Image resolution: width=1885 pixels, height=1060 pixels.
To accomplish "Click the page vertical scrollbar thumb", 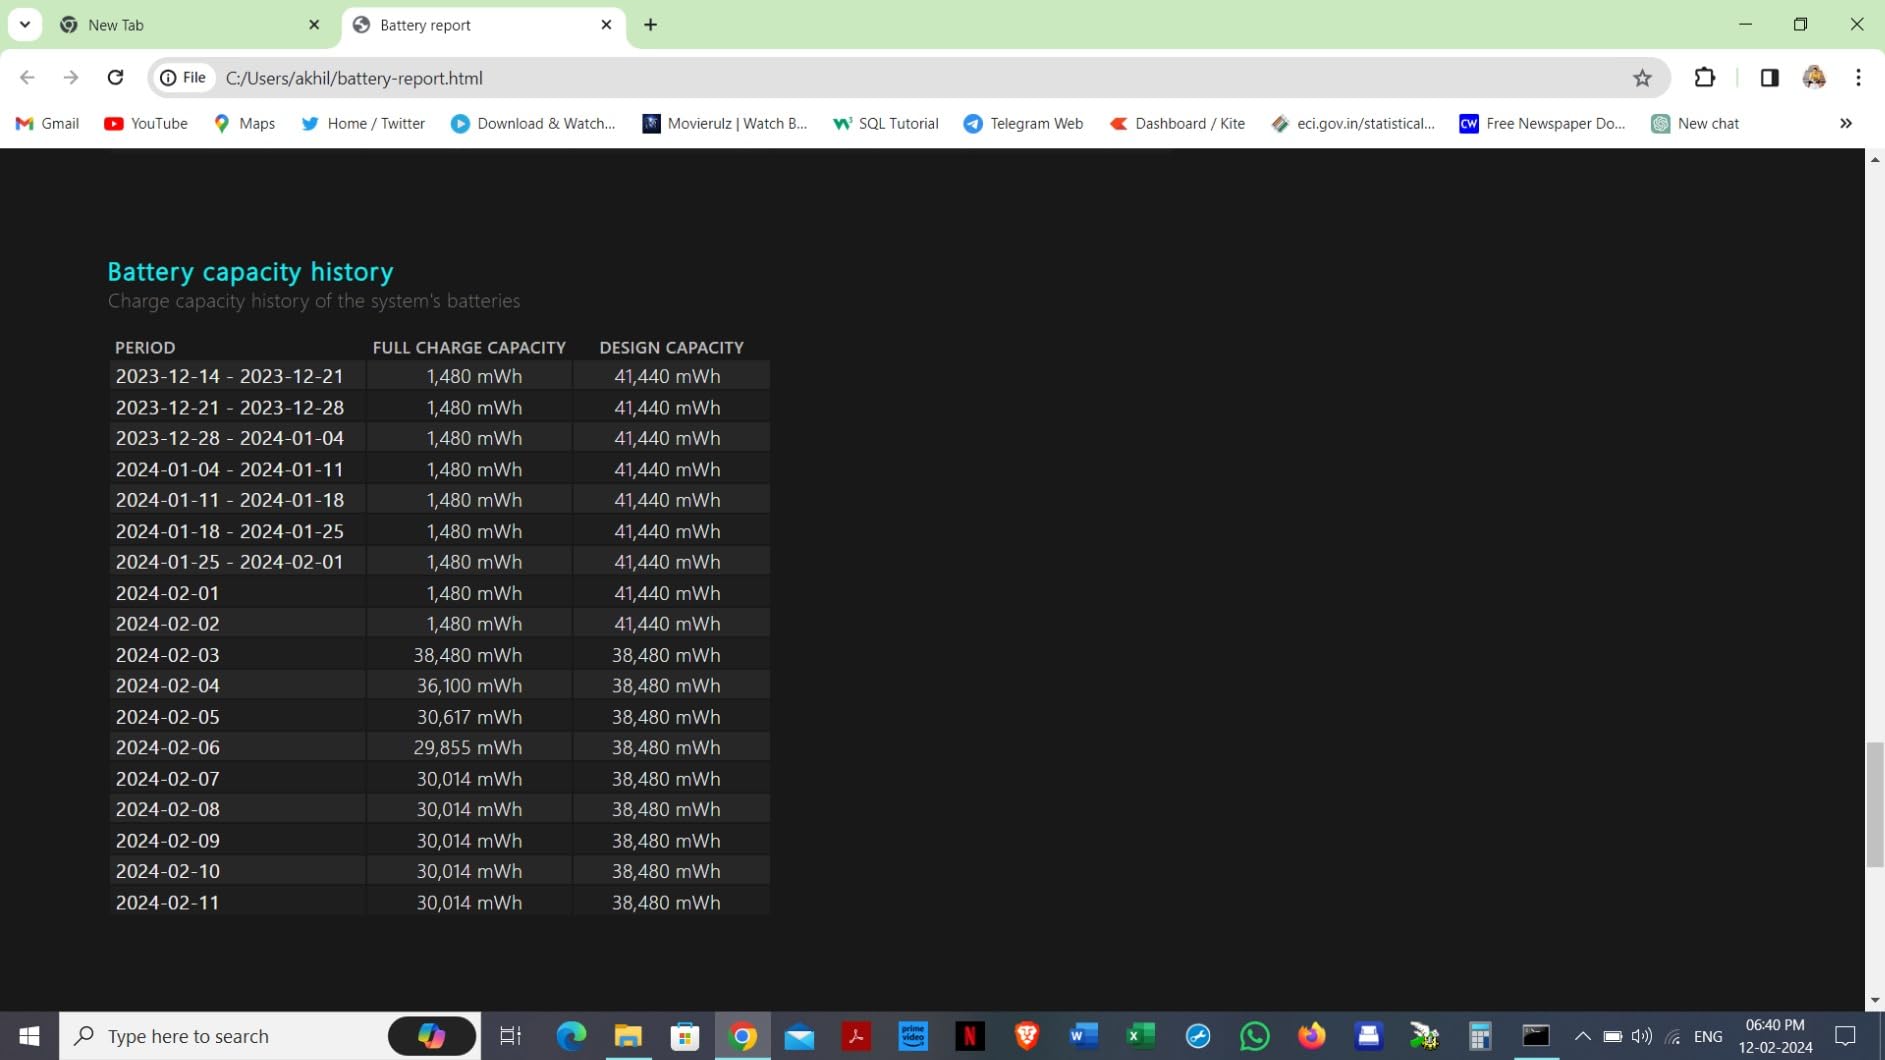I will point(1875,805).
